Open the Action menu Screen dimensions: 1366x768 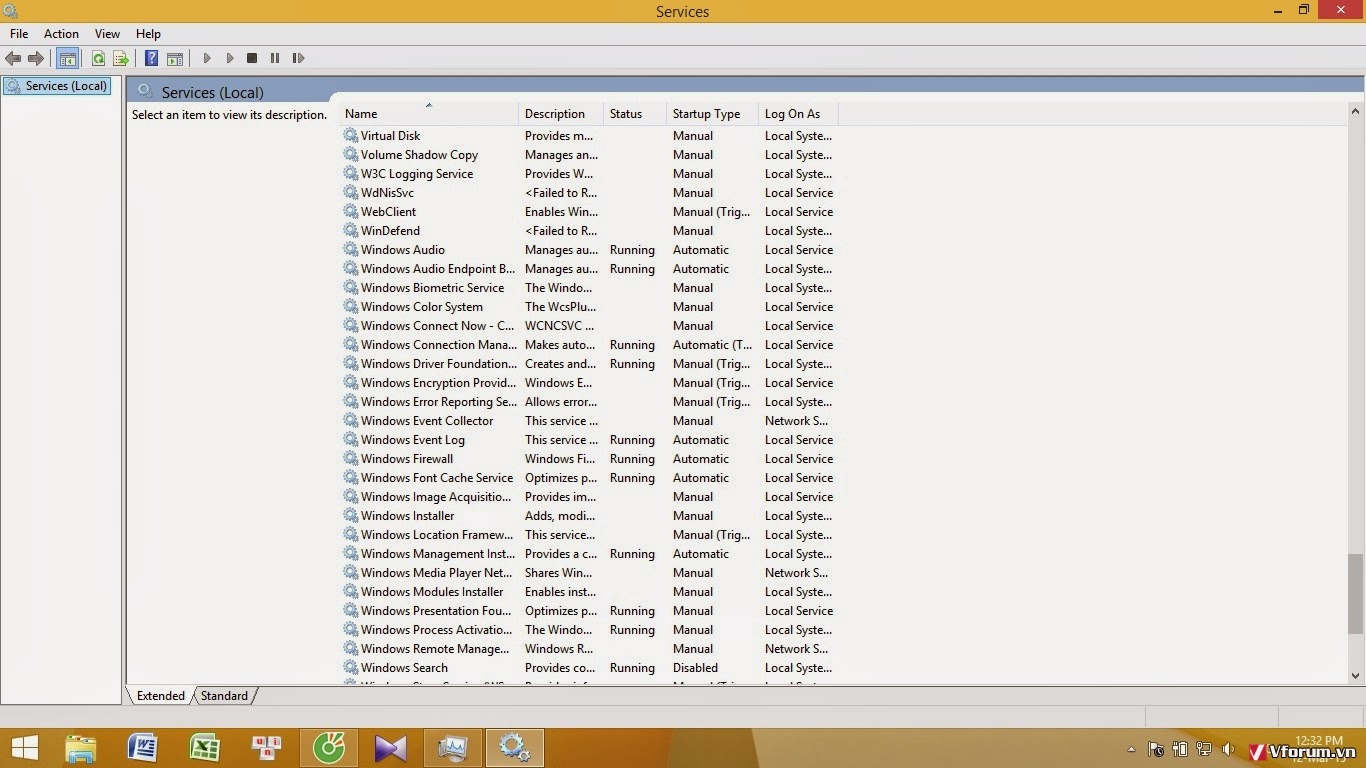click(61, 33)
